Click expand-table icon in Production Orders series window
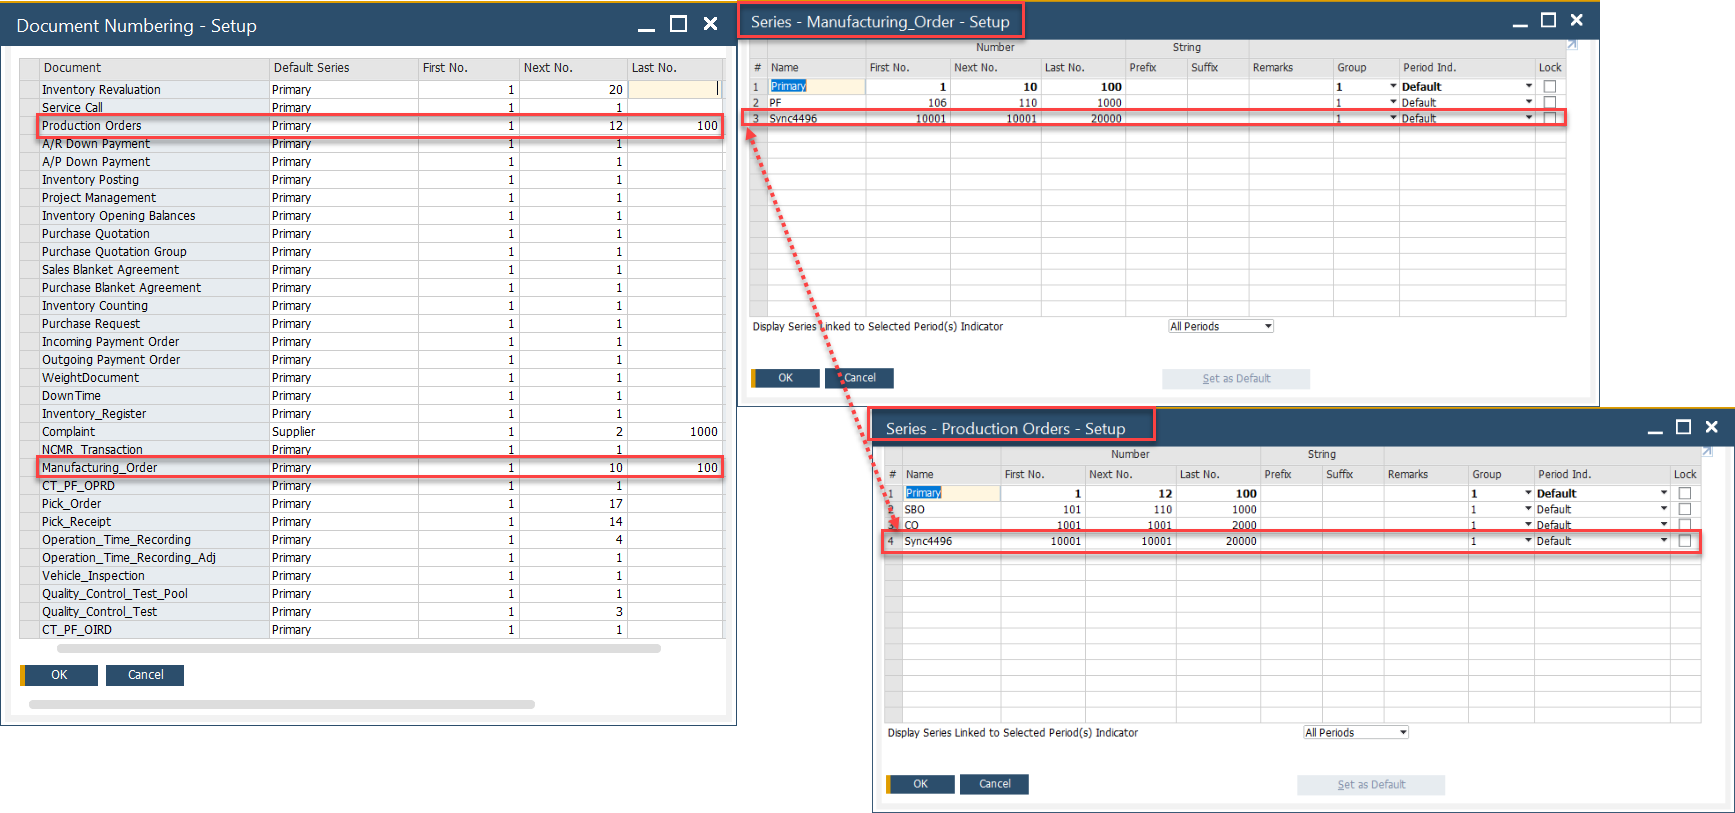The height and width of the screenshot is (813, 1735). click(1706, 452)
